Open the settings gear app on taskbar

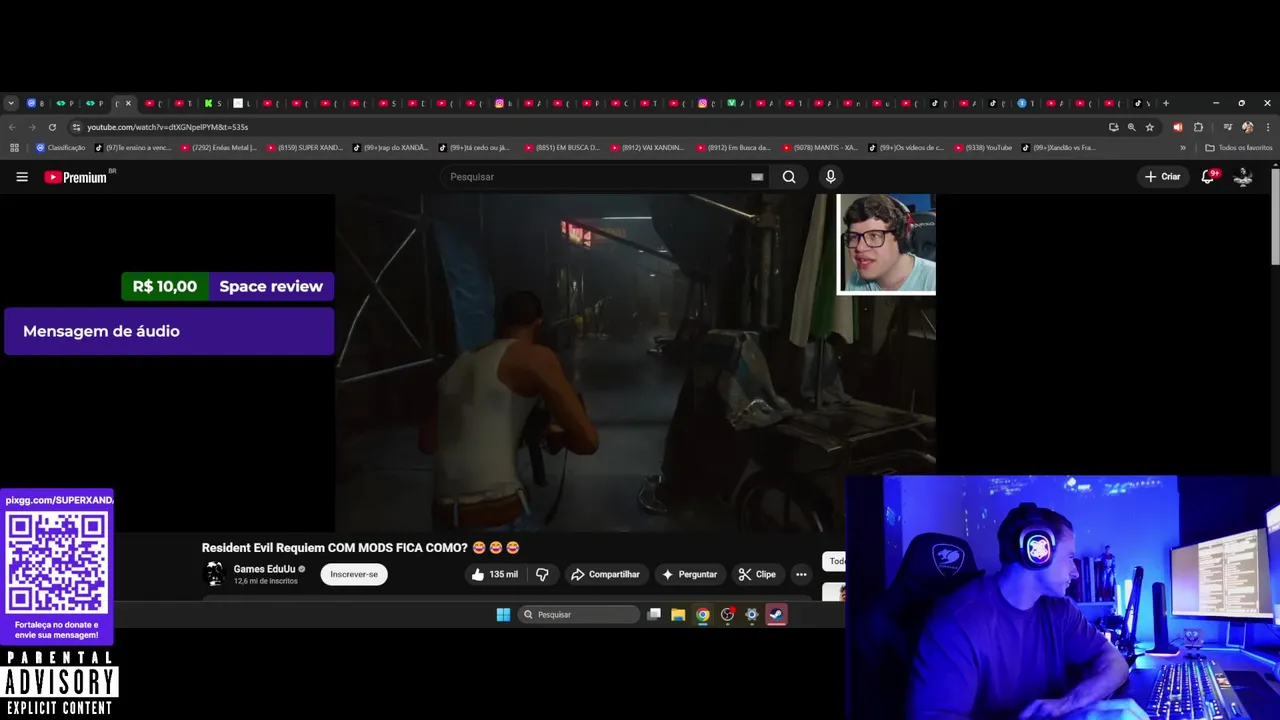point(752,615)
